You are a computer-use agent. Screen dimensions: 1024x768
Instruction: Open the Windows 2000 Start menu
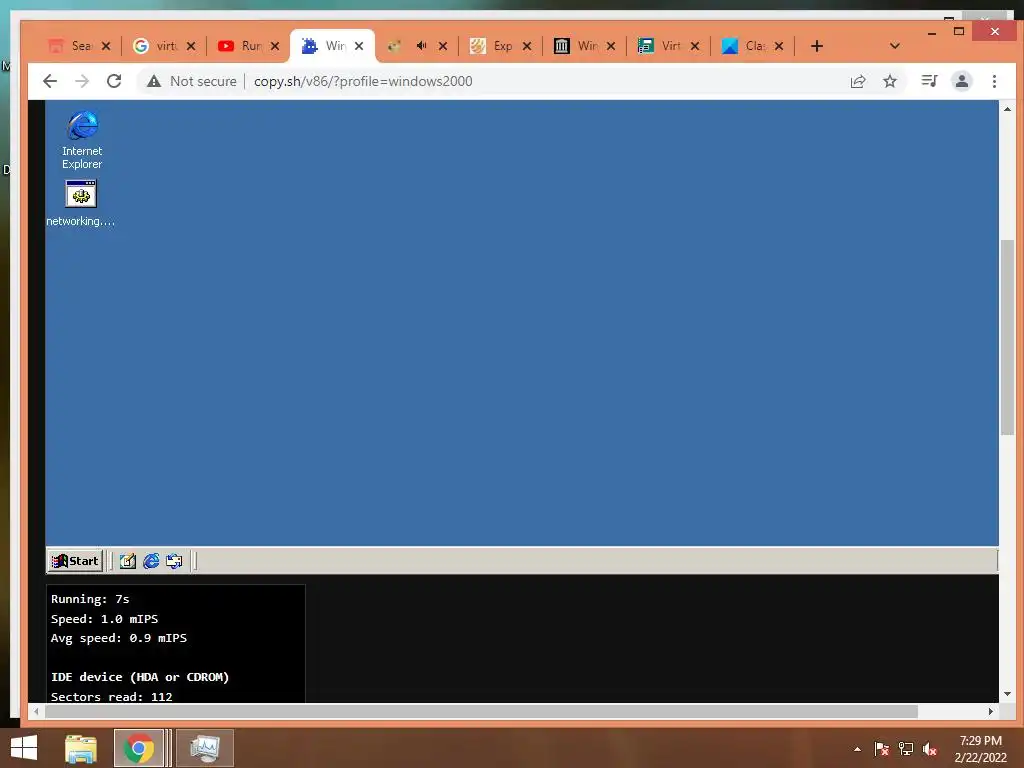[75, 561]
